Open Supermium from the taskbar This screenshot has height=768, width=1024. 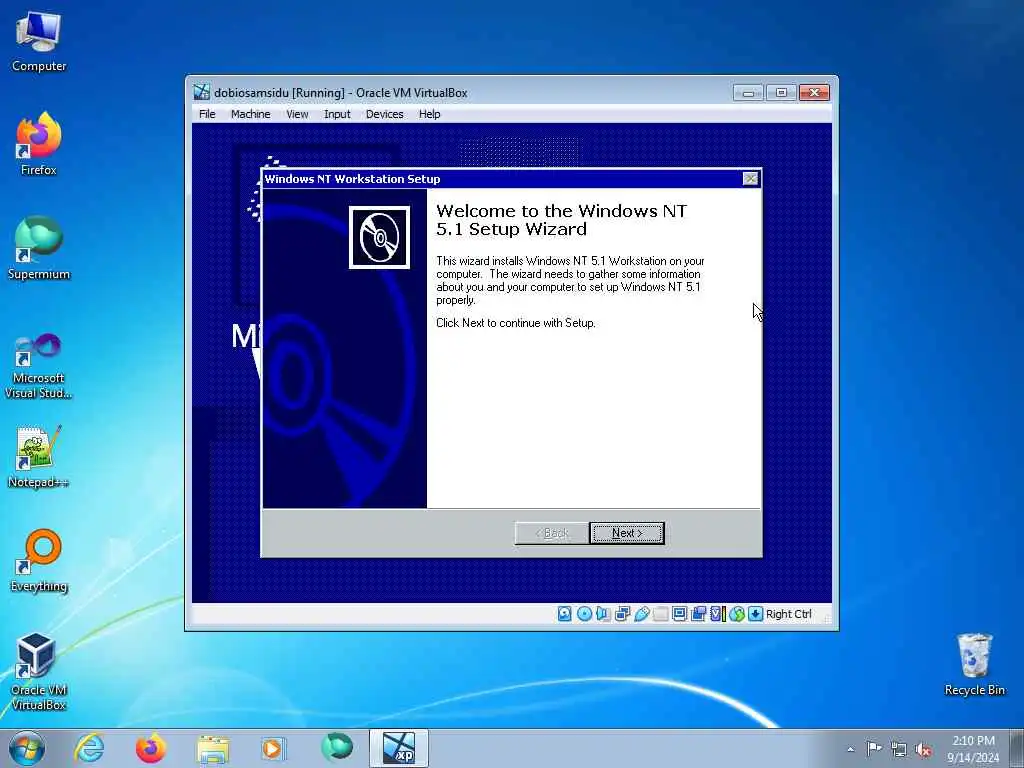337,748
